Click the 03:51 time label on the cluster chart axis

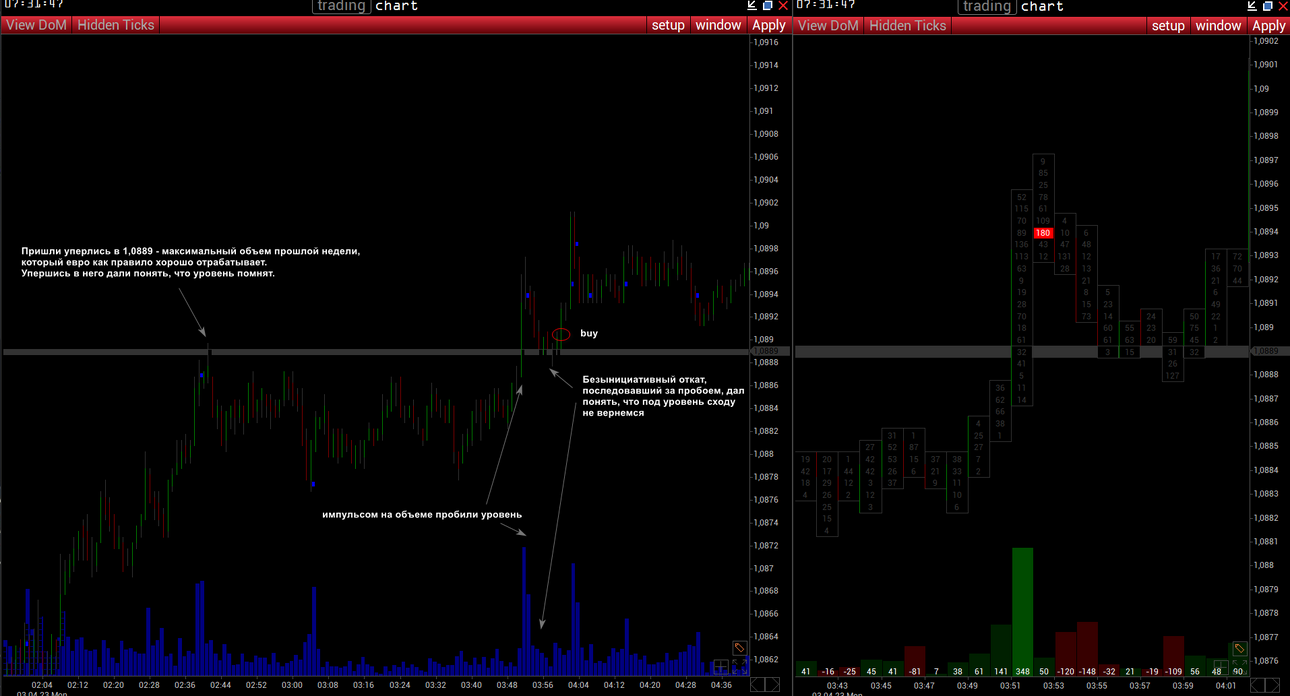coord(1011,686)
